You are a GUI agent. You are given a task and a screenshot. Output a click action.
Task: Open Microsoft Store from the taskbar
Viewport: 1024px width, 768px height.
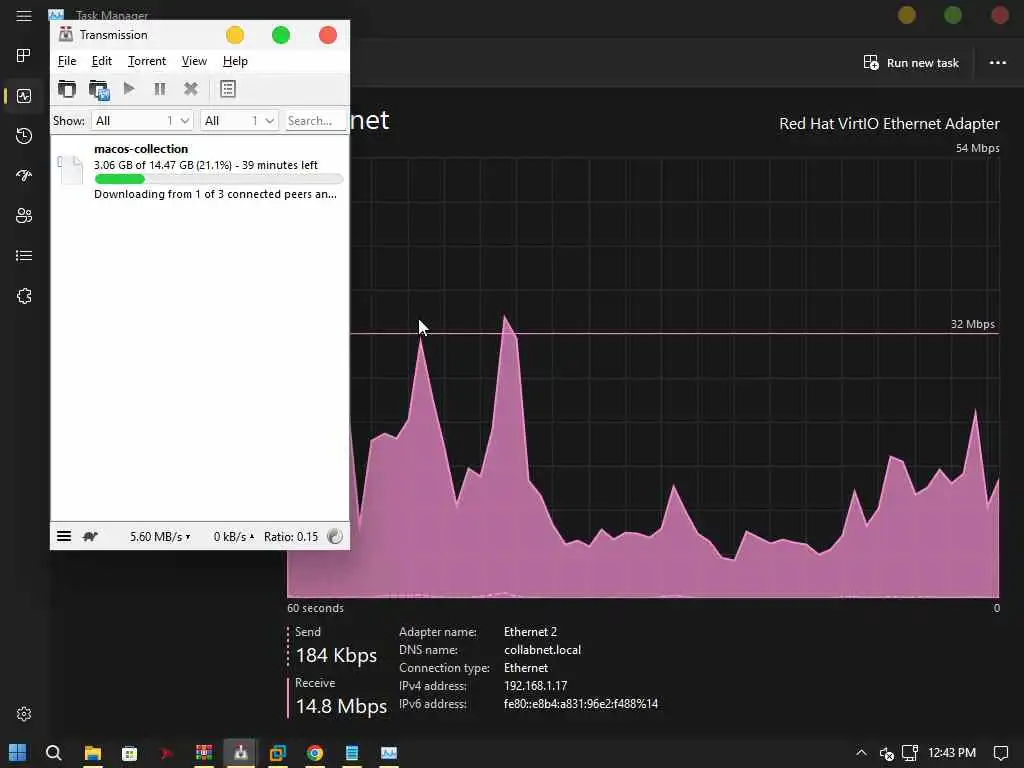click(x=129, y=753)
